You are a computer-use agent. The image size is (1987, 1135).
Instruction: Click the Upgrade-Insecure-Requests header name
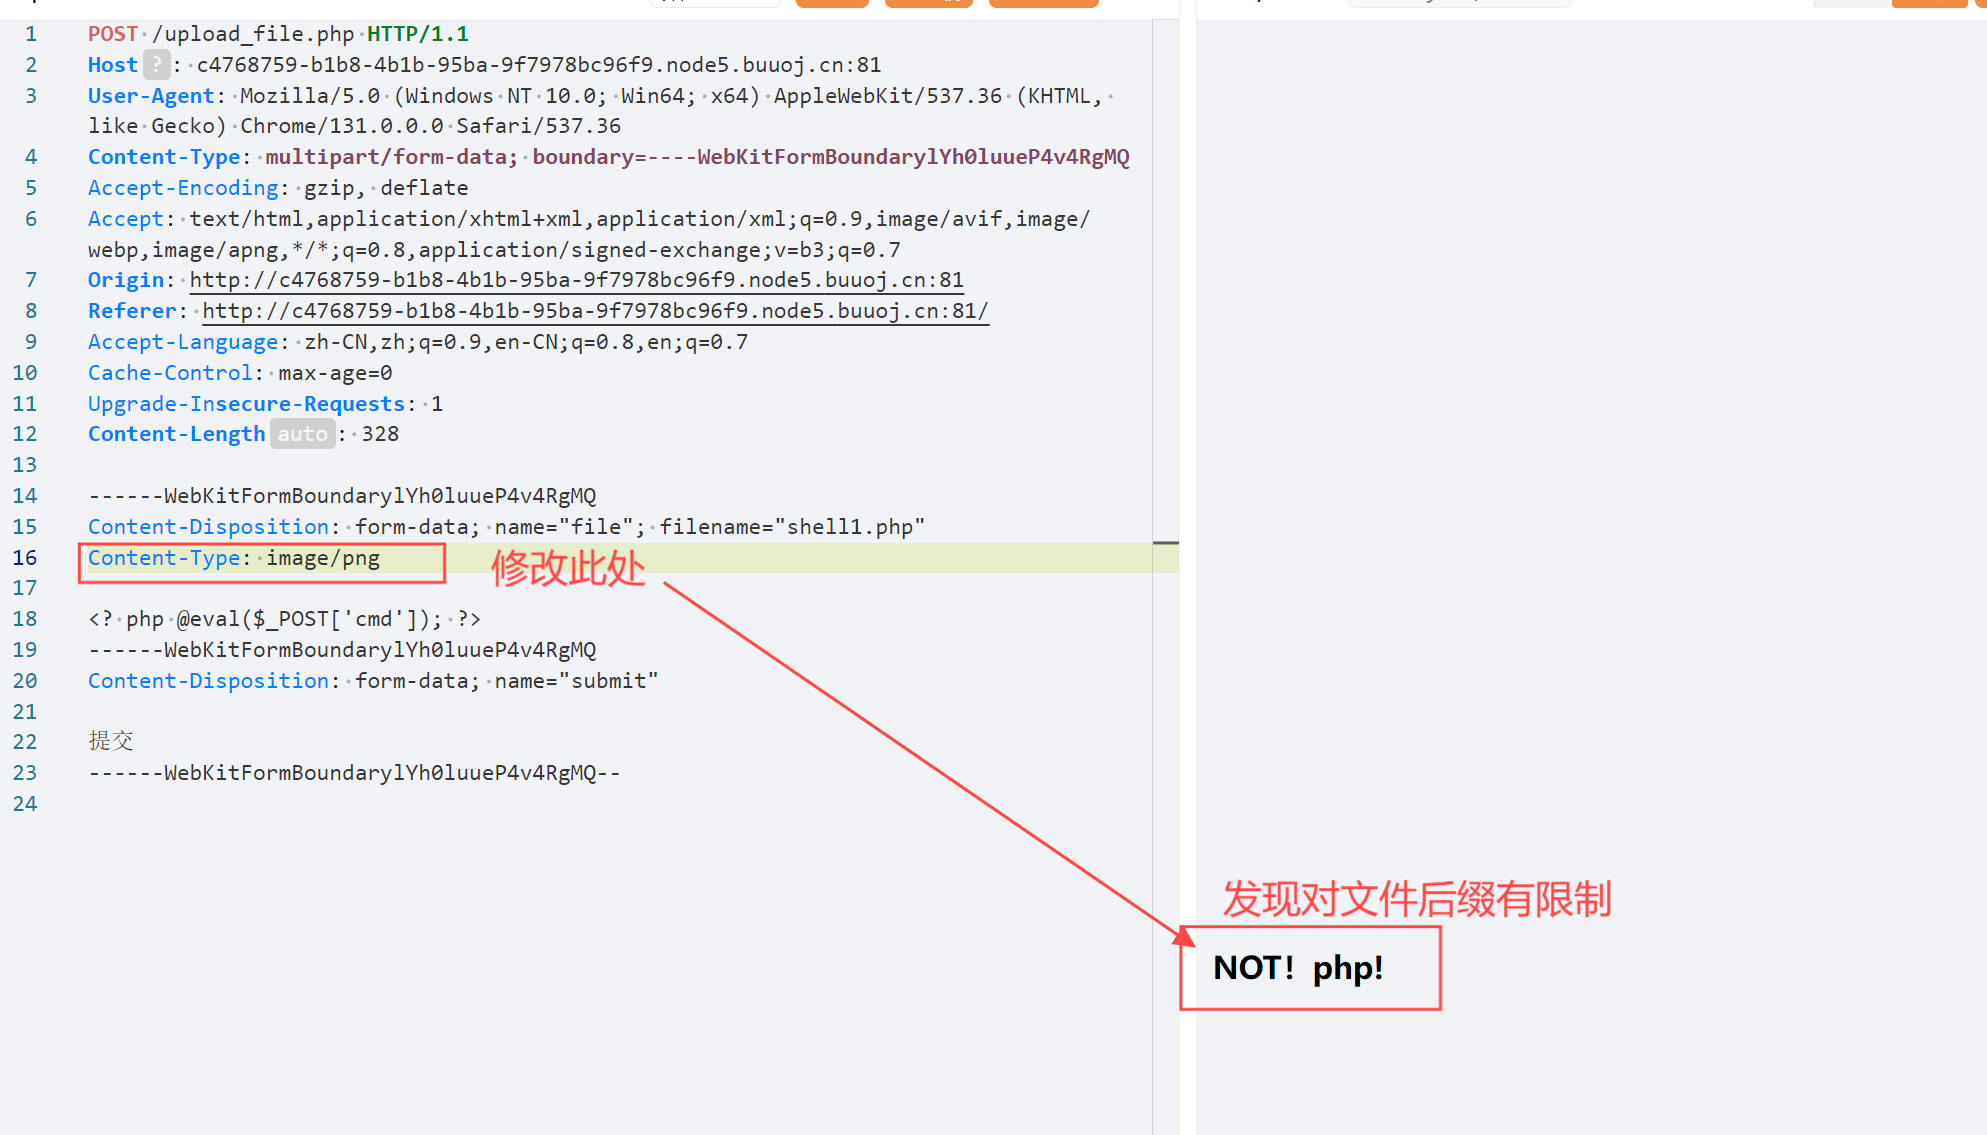246,404
